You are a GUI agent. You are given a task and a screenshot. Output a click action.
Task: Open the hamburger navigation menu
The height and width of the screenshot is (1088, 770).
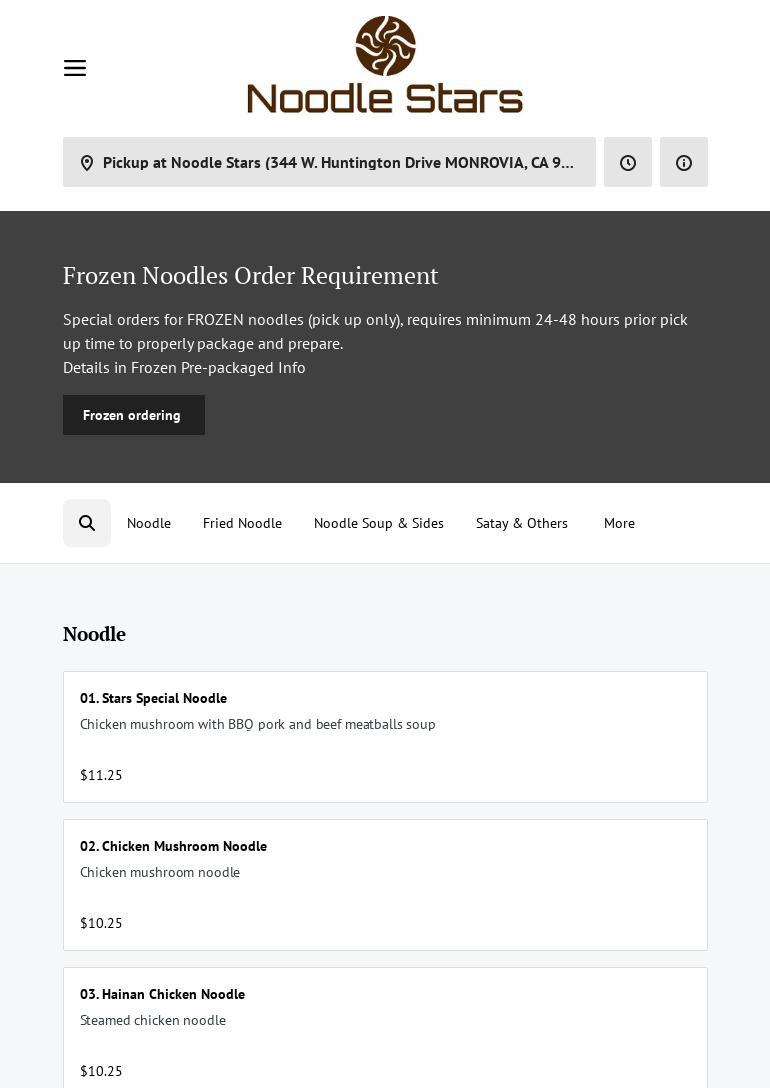75,68
